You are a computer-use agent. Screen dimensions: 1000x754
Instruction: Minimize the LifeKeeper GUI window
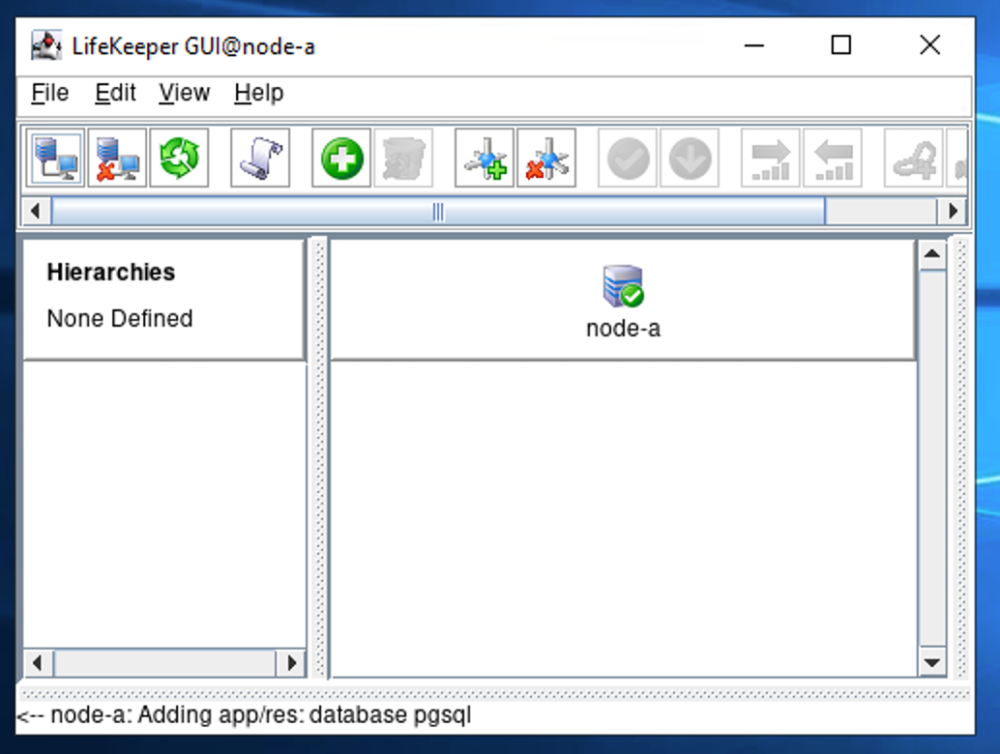click(x=754, y=45)
